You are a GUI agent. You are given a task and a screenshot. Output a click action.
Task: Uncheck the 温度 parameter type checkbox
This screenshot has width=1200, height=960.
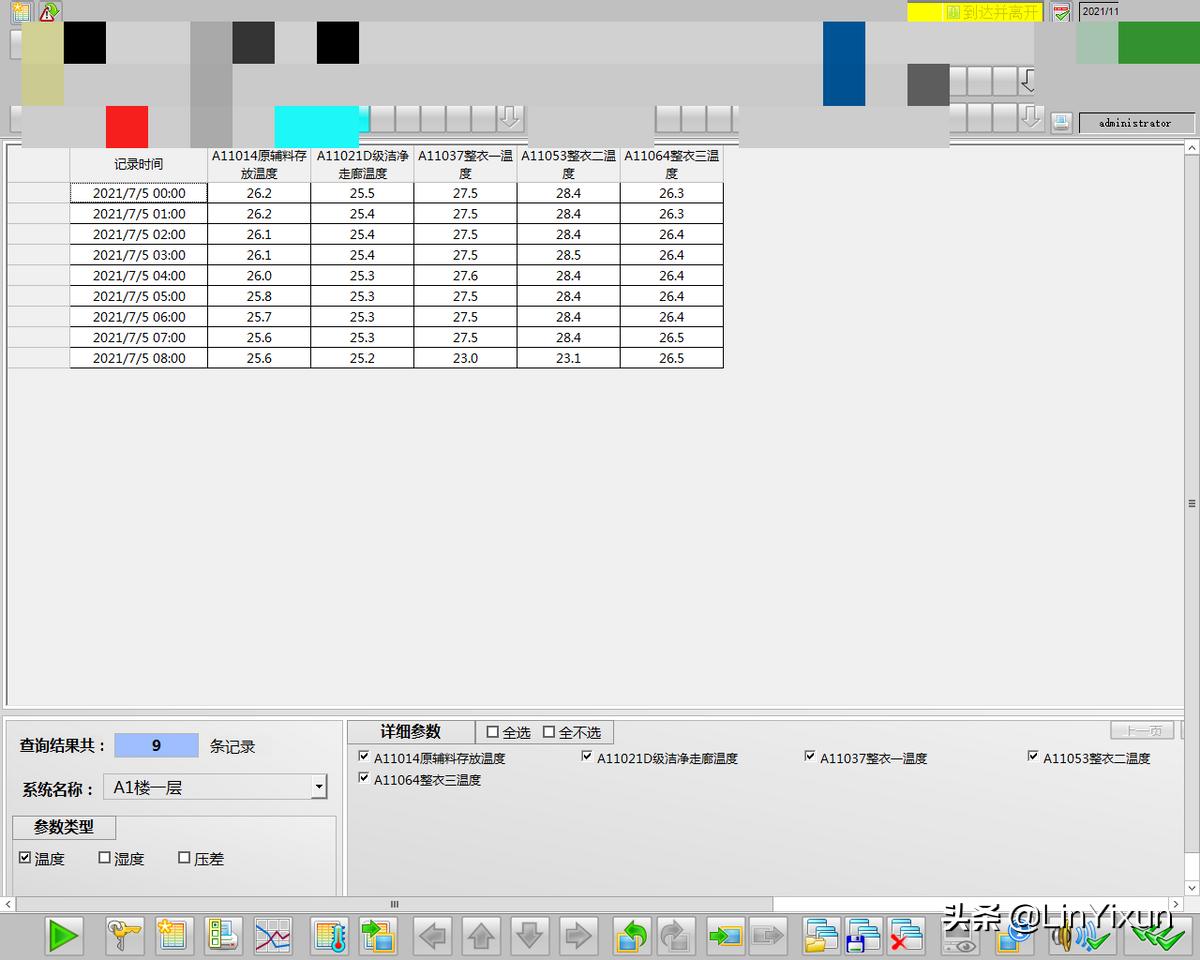pyautogui.click(x=25, y=858)
